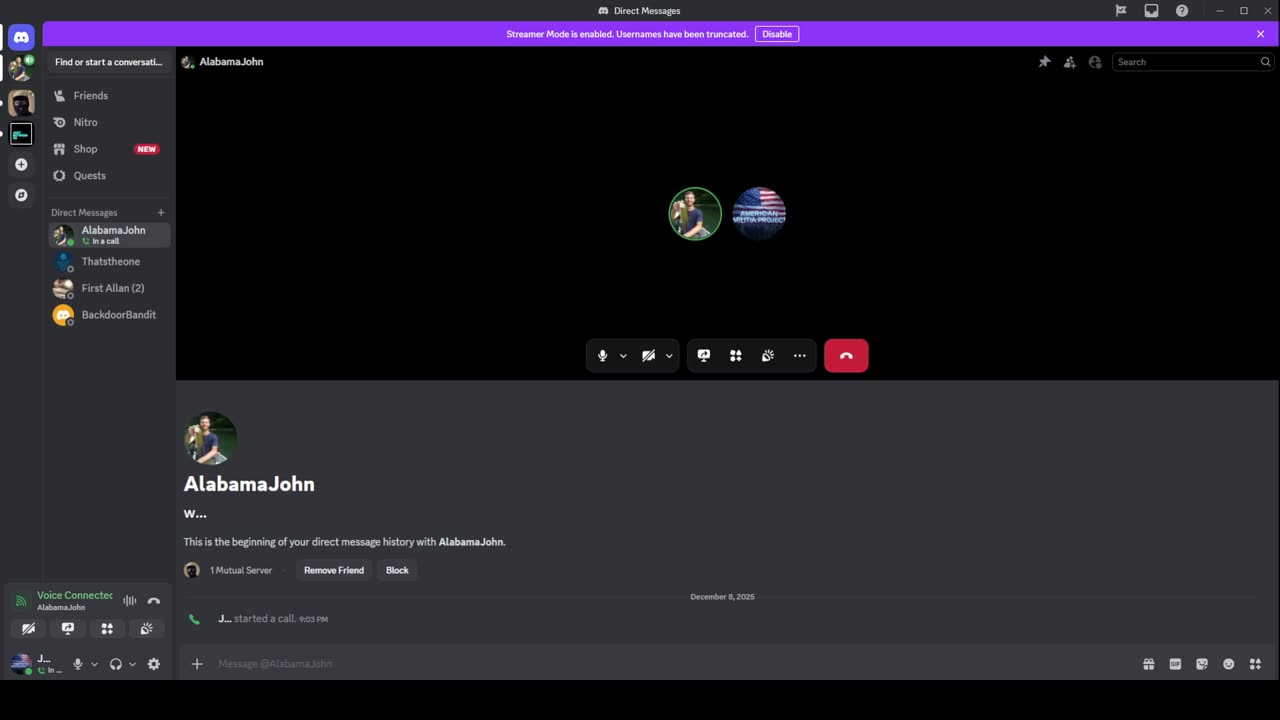Share your screen in call controls
1280x720 pixels.
tap(704, 356)
